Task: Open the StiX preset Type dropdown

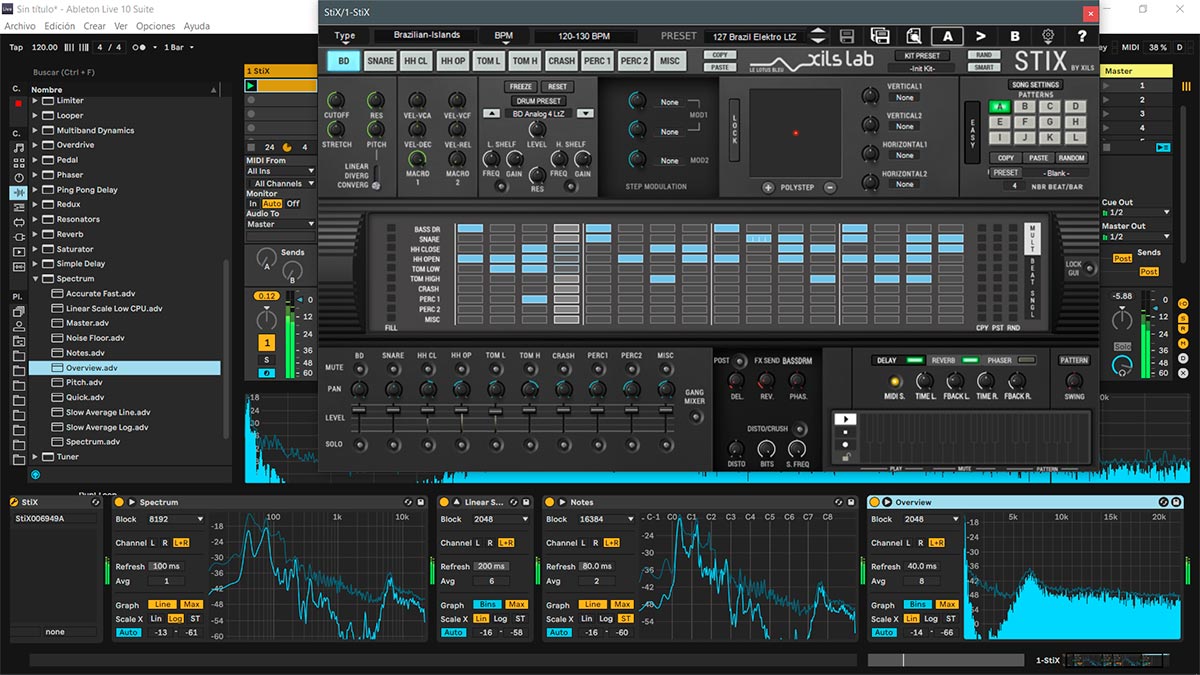Action: pos(345,37)
